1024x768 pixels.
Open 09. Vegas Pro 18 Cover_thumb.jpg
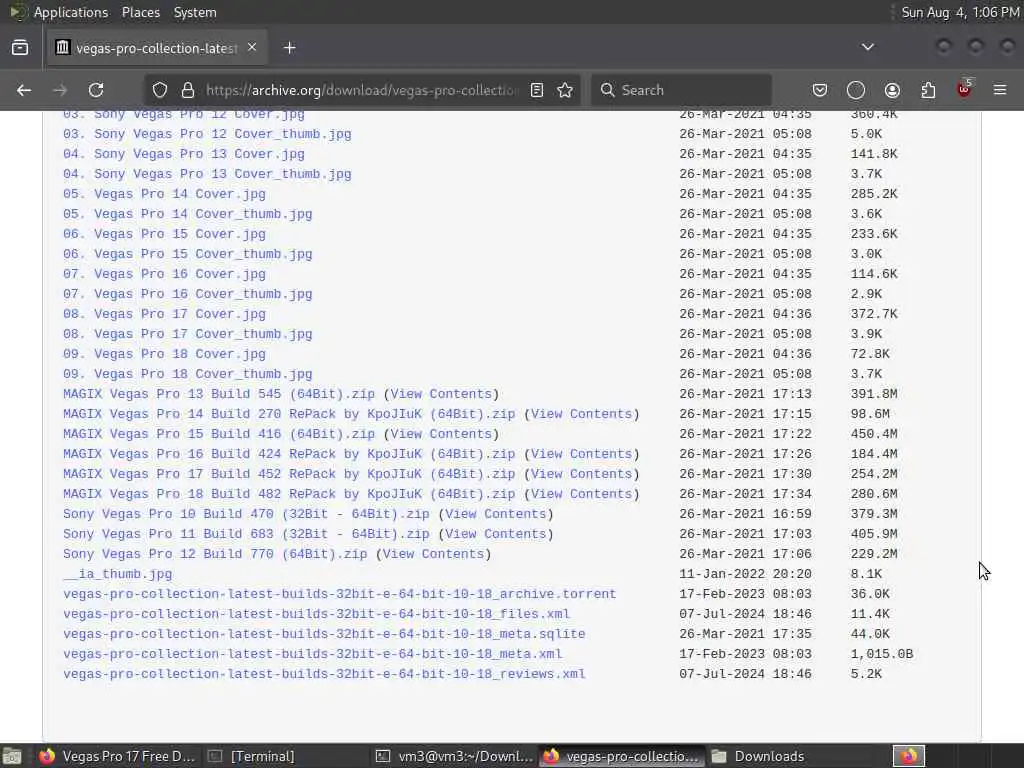[187, 374]
